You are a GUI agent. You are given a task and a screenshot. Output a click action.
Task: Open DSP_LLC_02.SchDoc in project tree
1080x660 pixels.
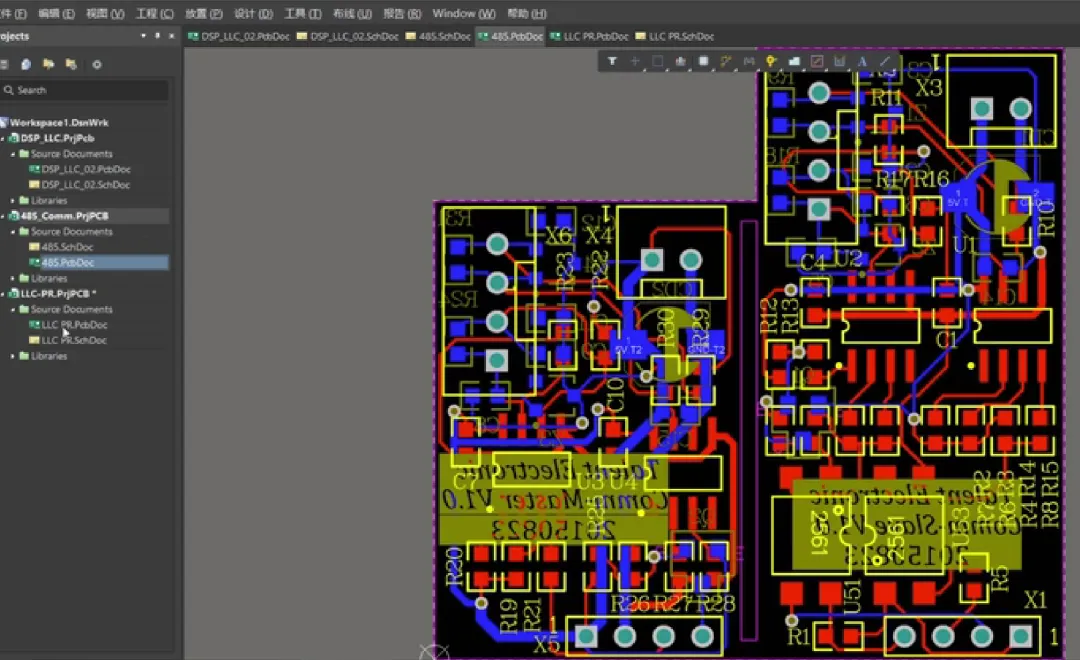click(x=85, y=185)
